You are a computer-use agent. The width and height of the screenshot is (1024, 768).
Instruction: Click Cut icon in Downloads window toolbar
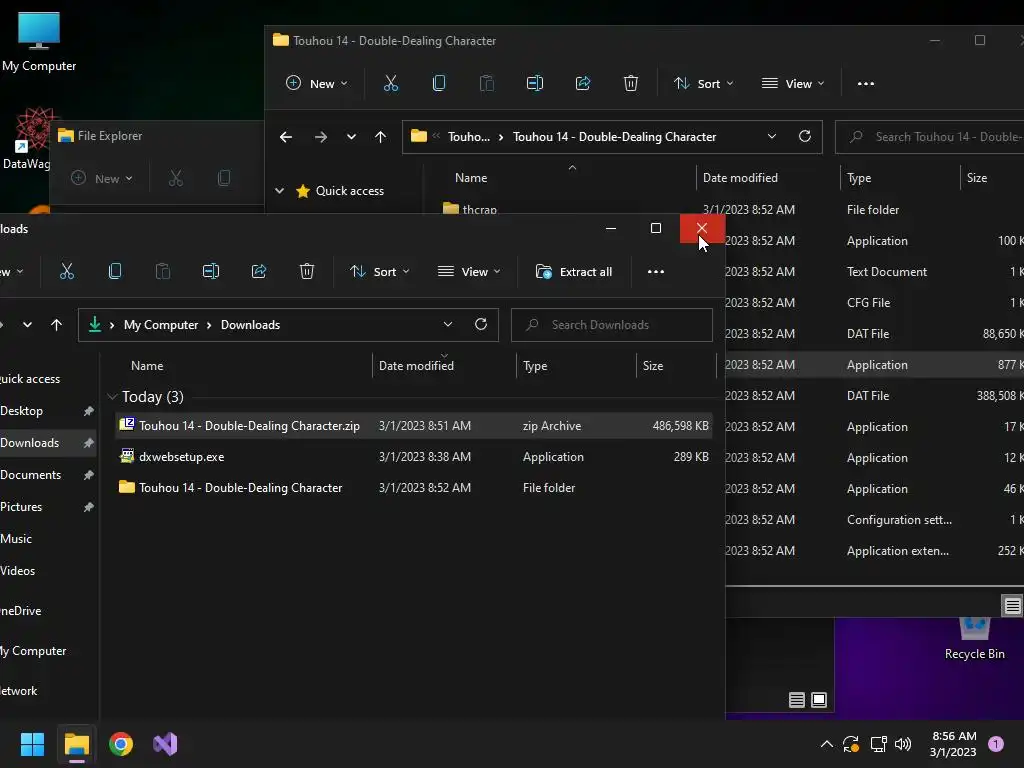67,272
